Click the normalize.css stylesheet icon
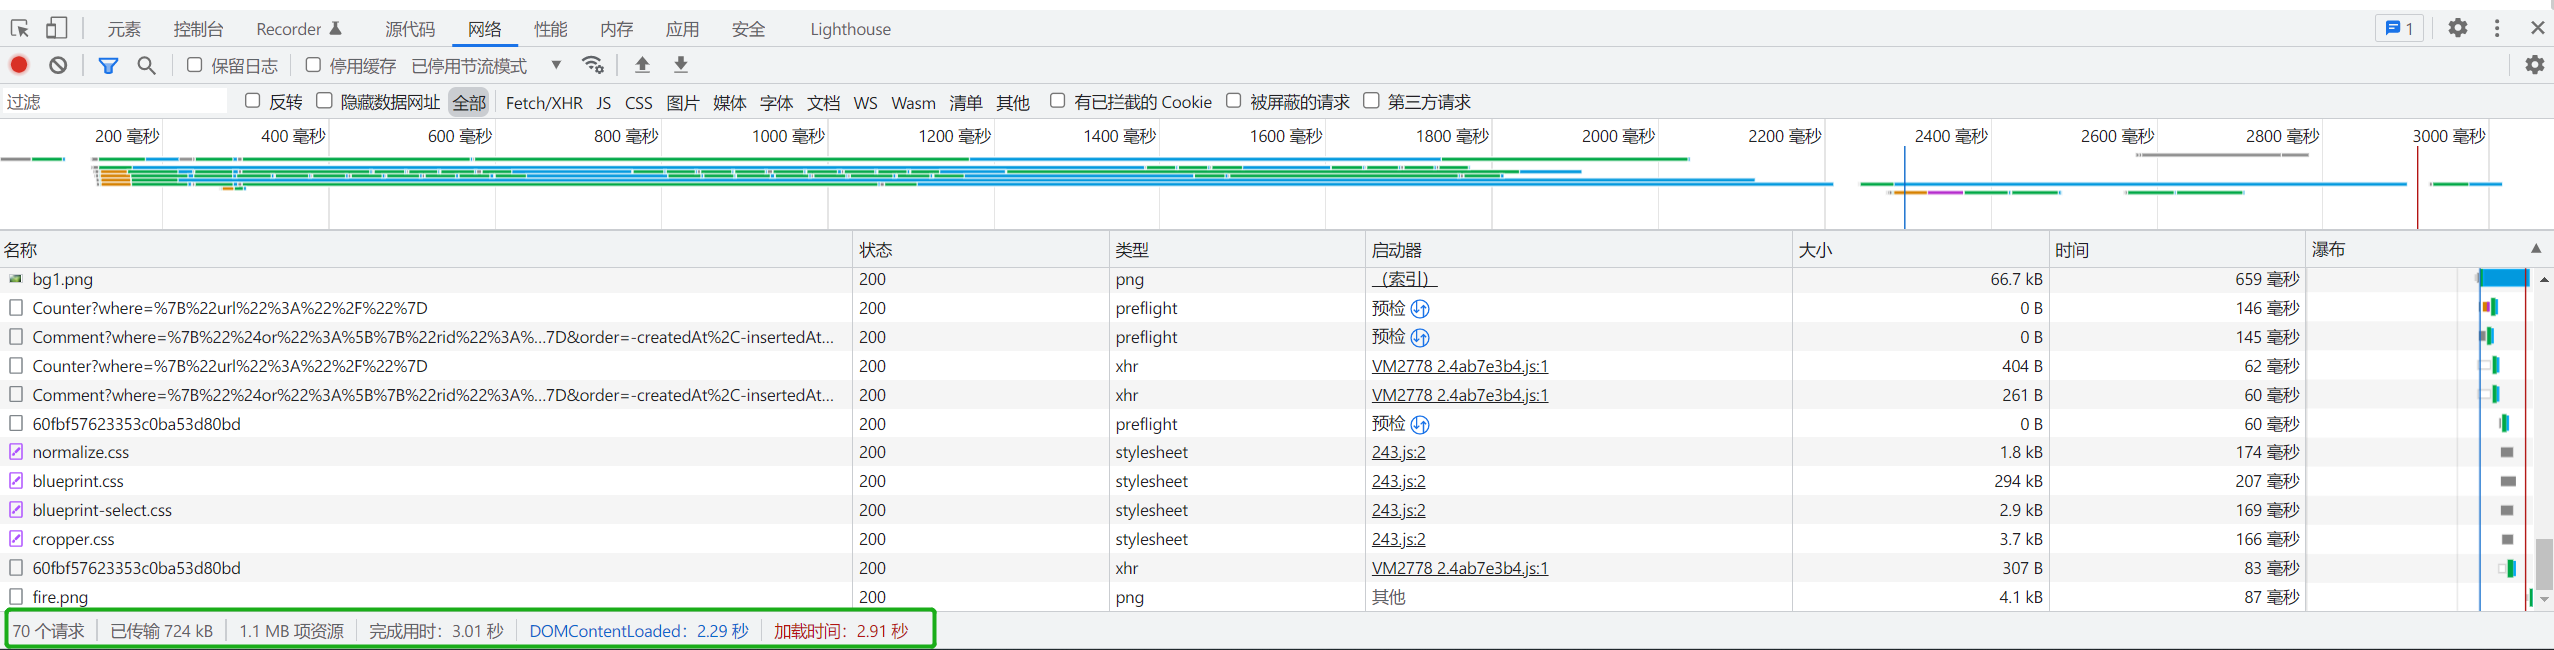The width and height of the screenshot is (2554, 650). coord(16,452)
